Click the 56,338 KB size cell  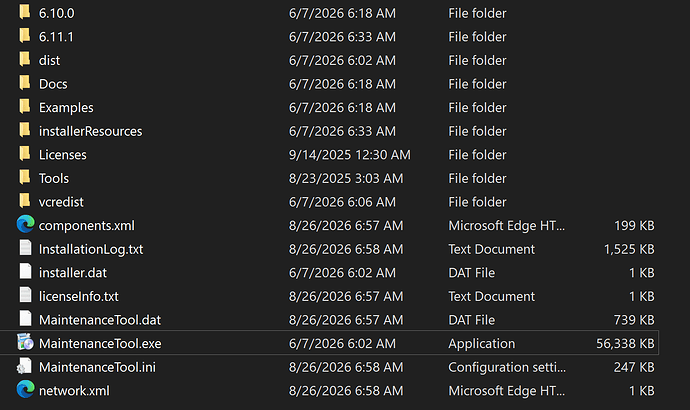pos(625,344)
